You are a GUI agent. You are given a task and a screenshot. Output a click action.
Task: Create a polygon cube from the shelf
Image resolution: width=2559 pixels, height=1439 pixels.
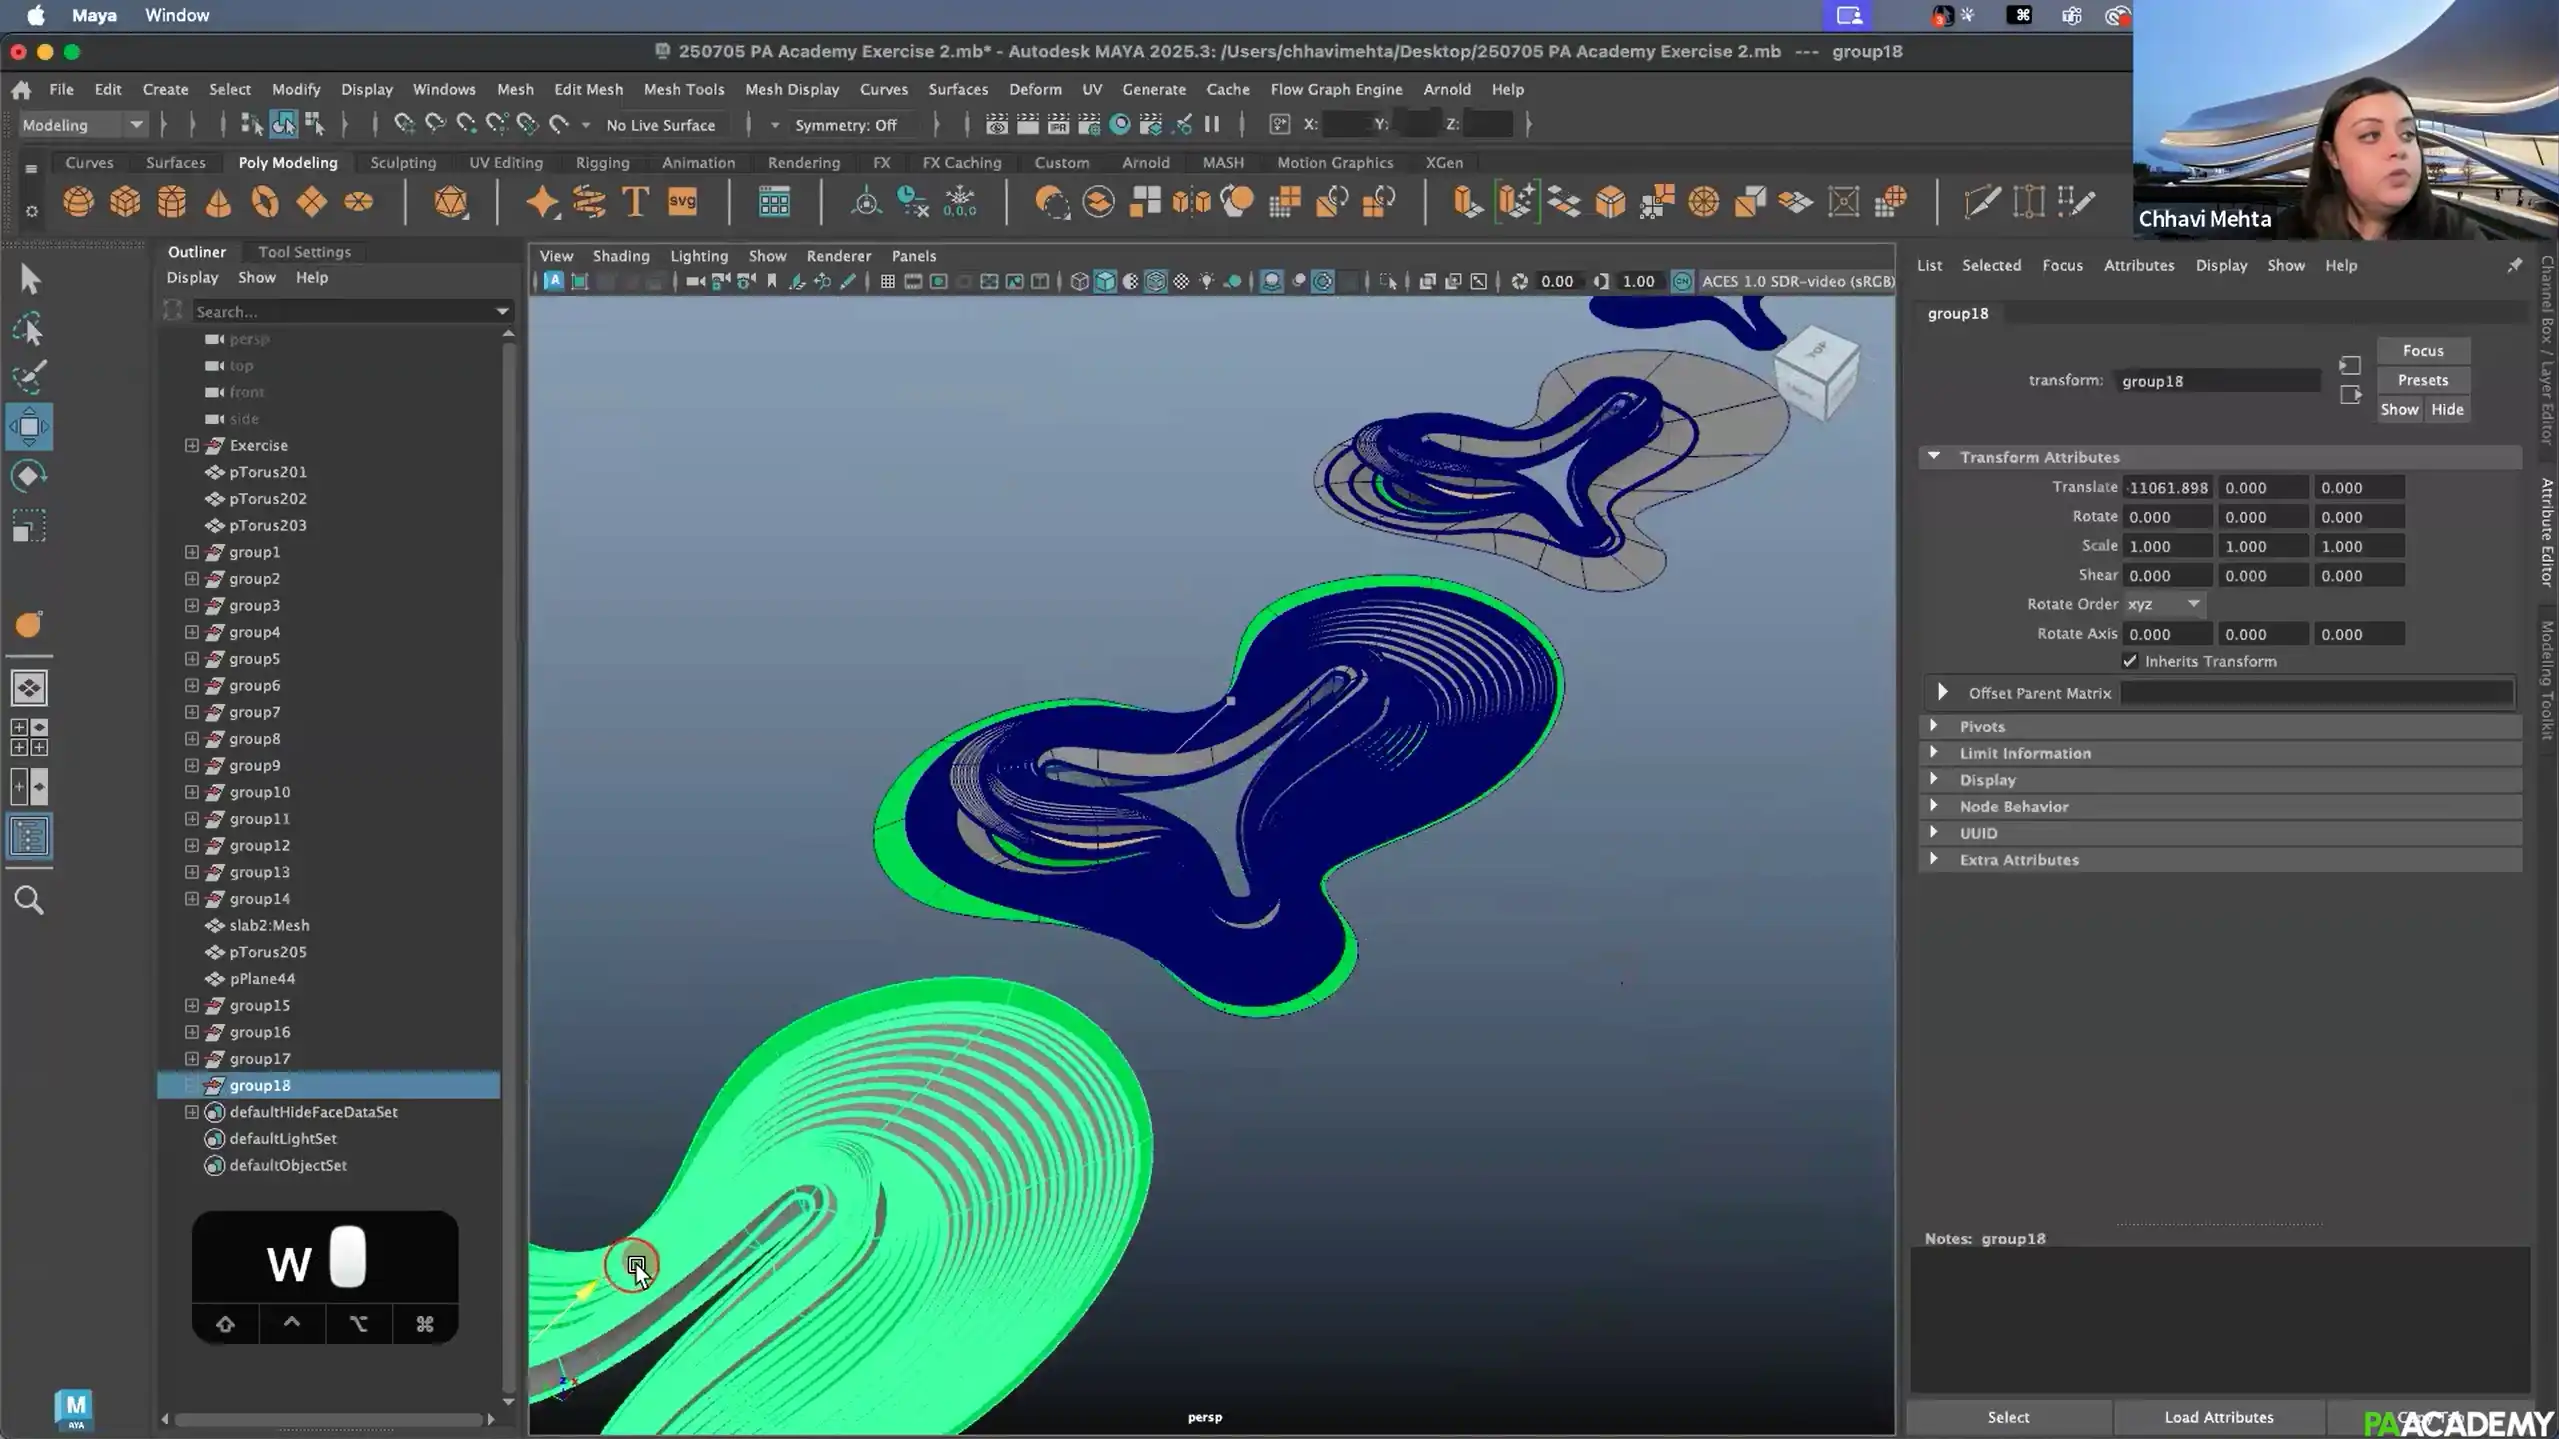[x=125, y=202]
